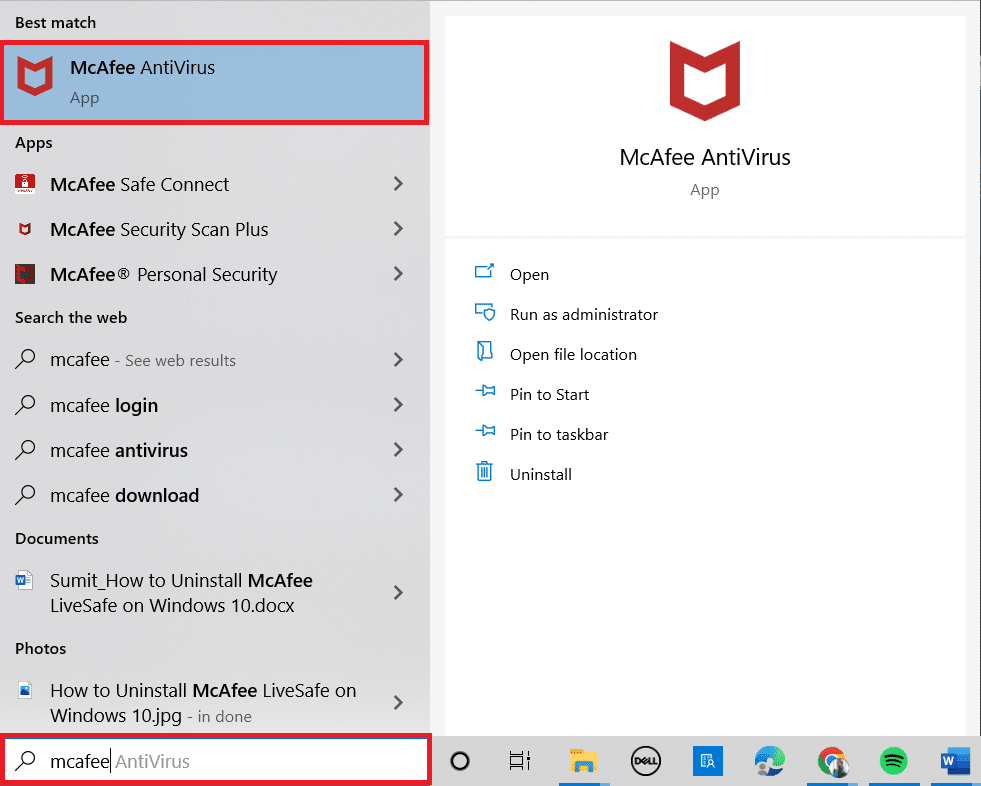Viewport: 981px width, 786px height.
Task: Click the McAfee Safe Connect app icon
Action: click(x=25, y=184)
